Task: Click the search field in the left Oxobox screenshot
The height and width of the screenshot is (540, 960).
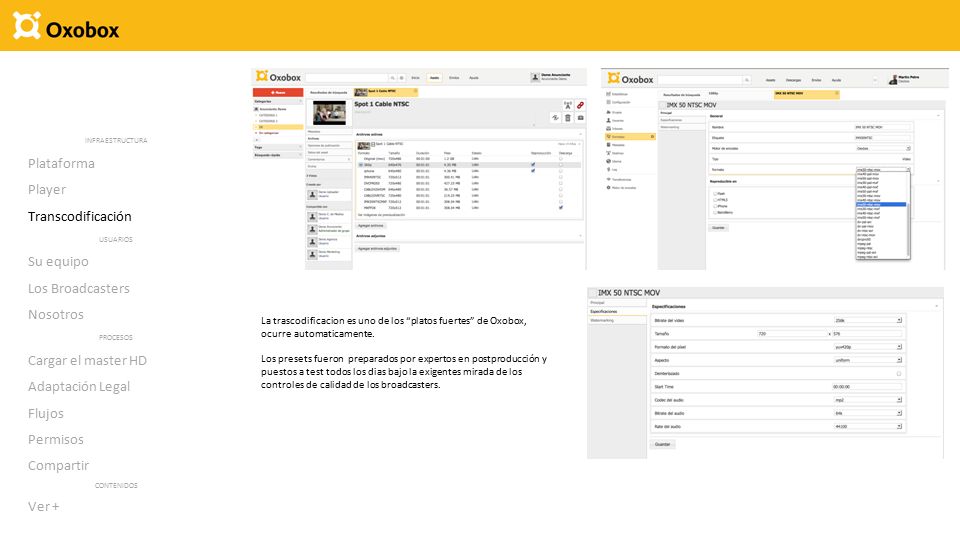Action: [347, 78]
